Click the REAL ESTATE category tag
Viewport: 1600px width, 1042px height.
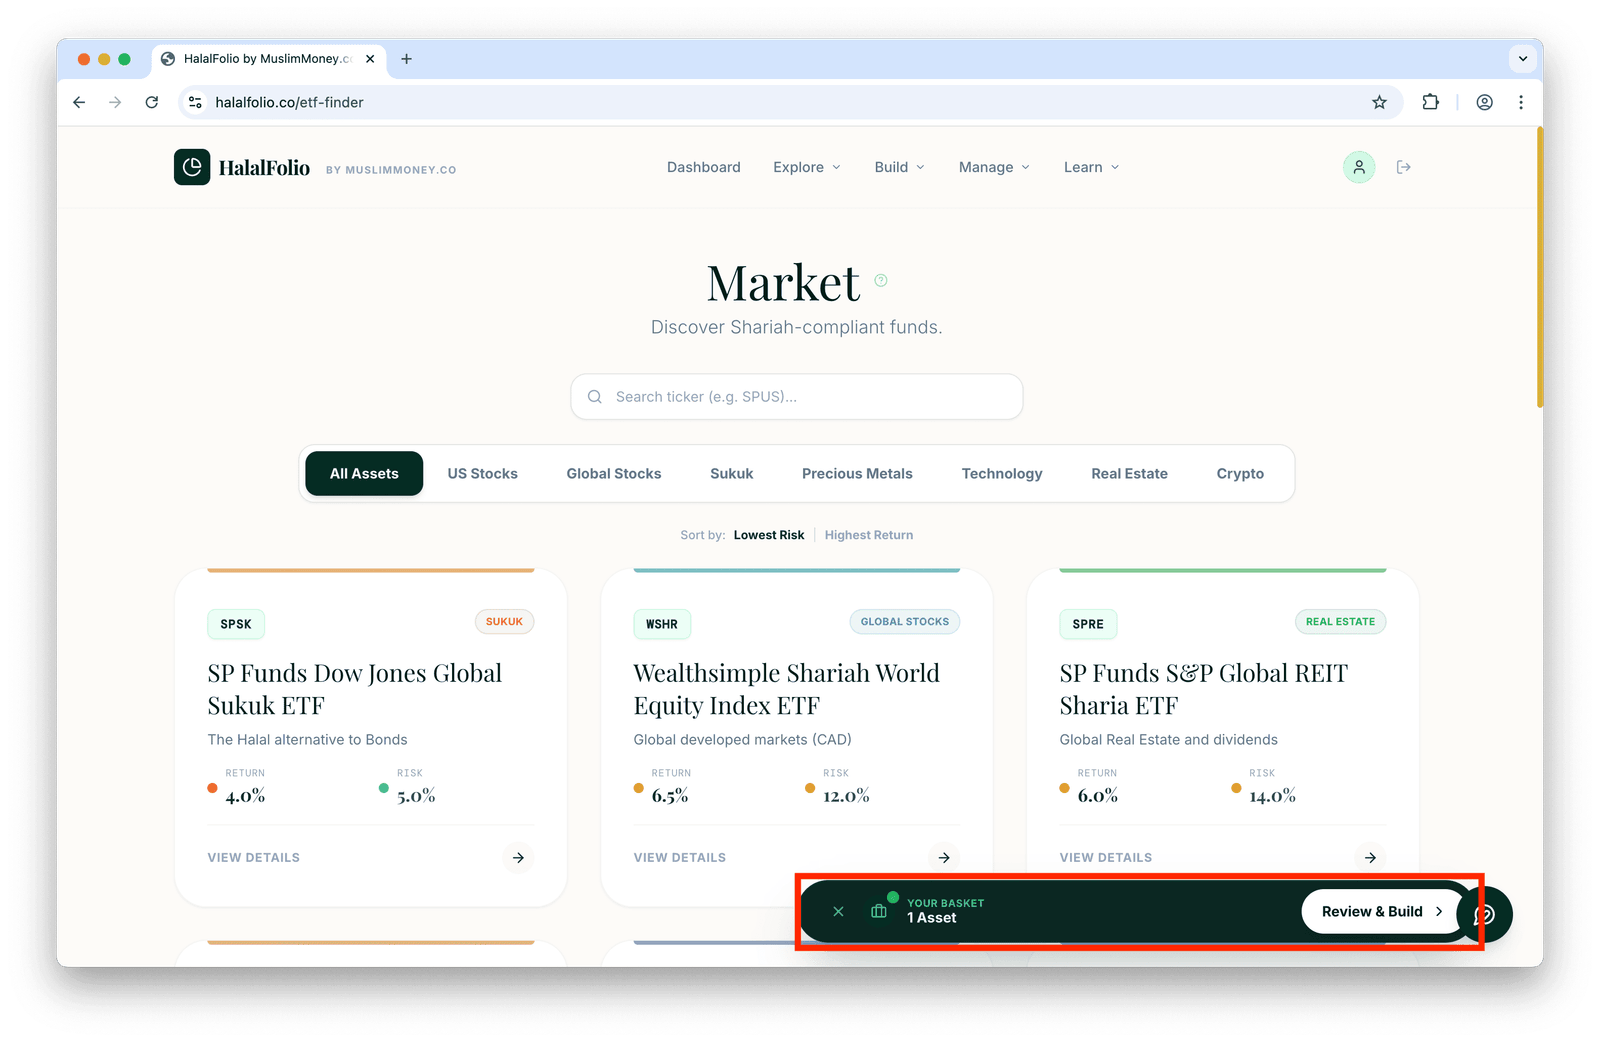click(1340, 622)
